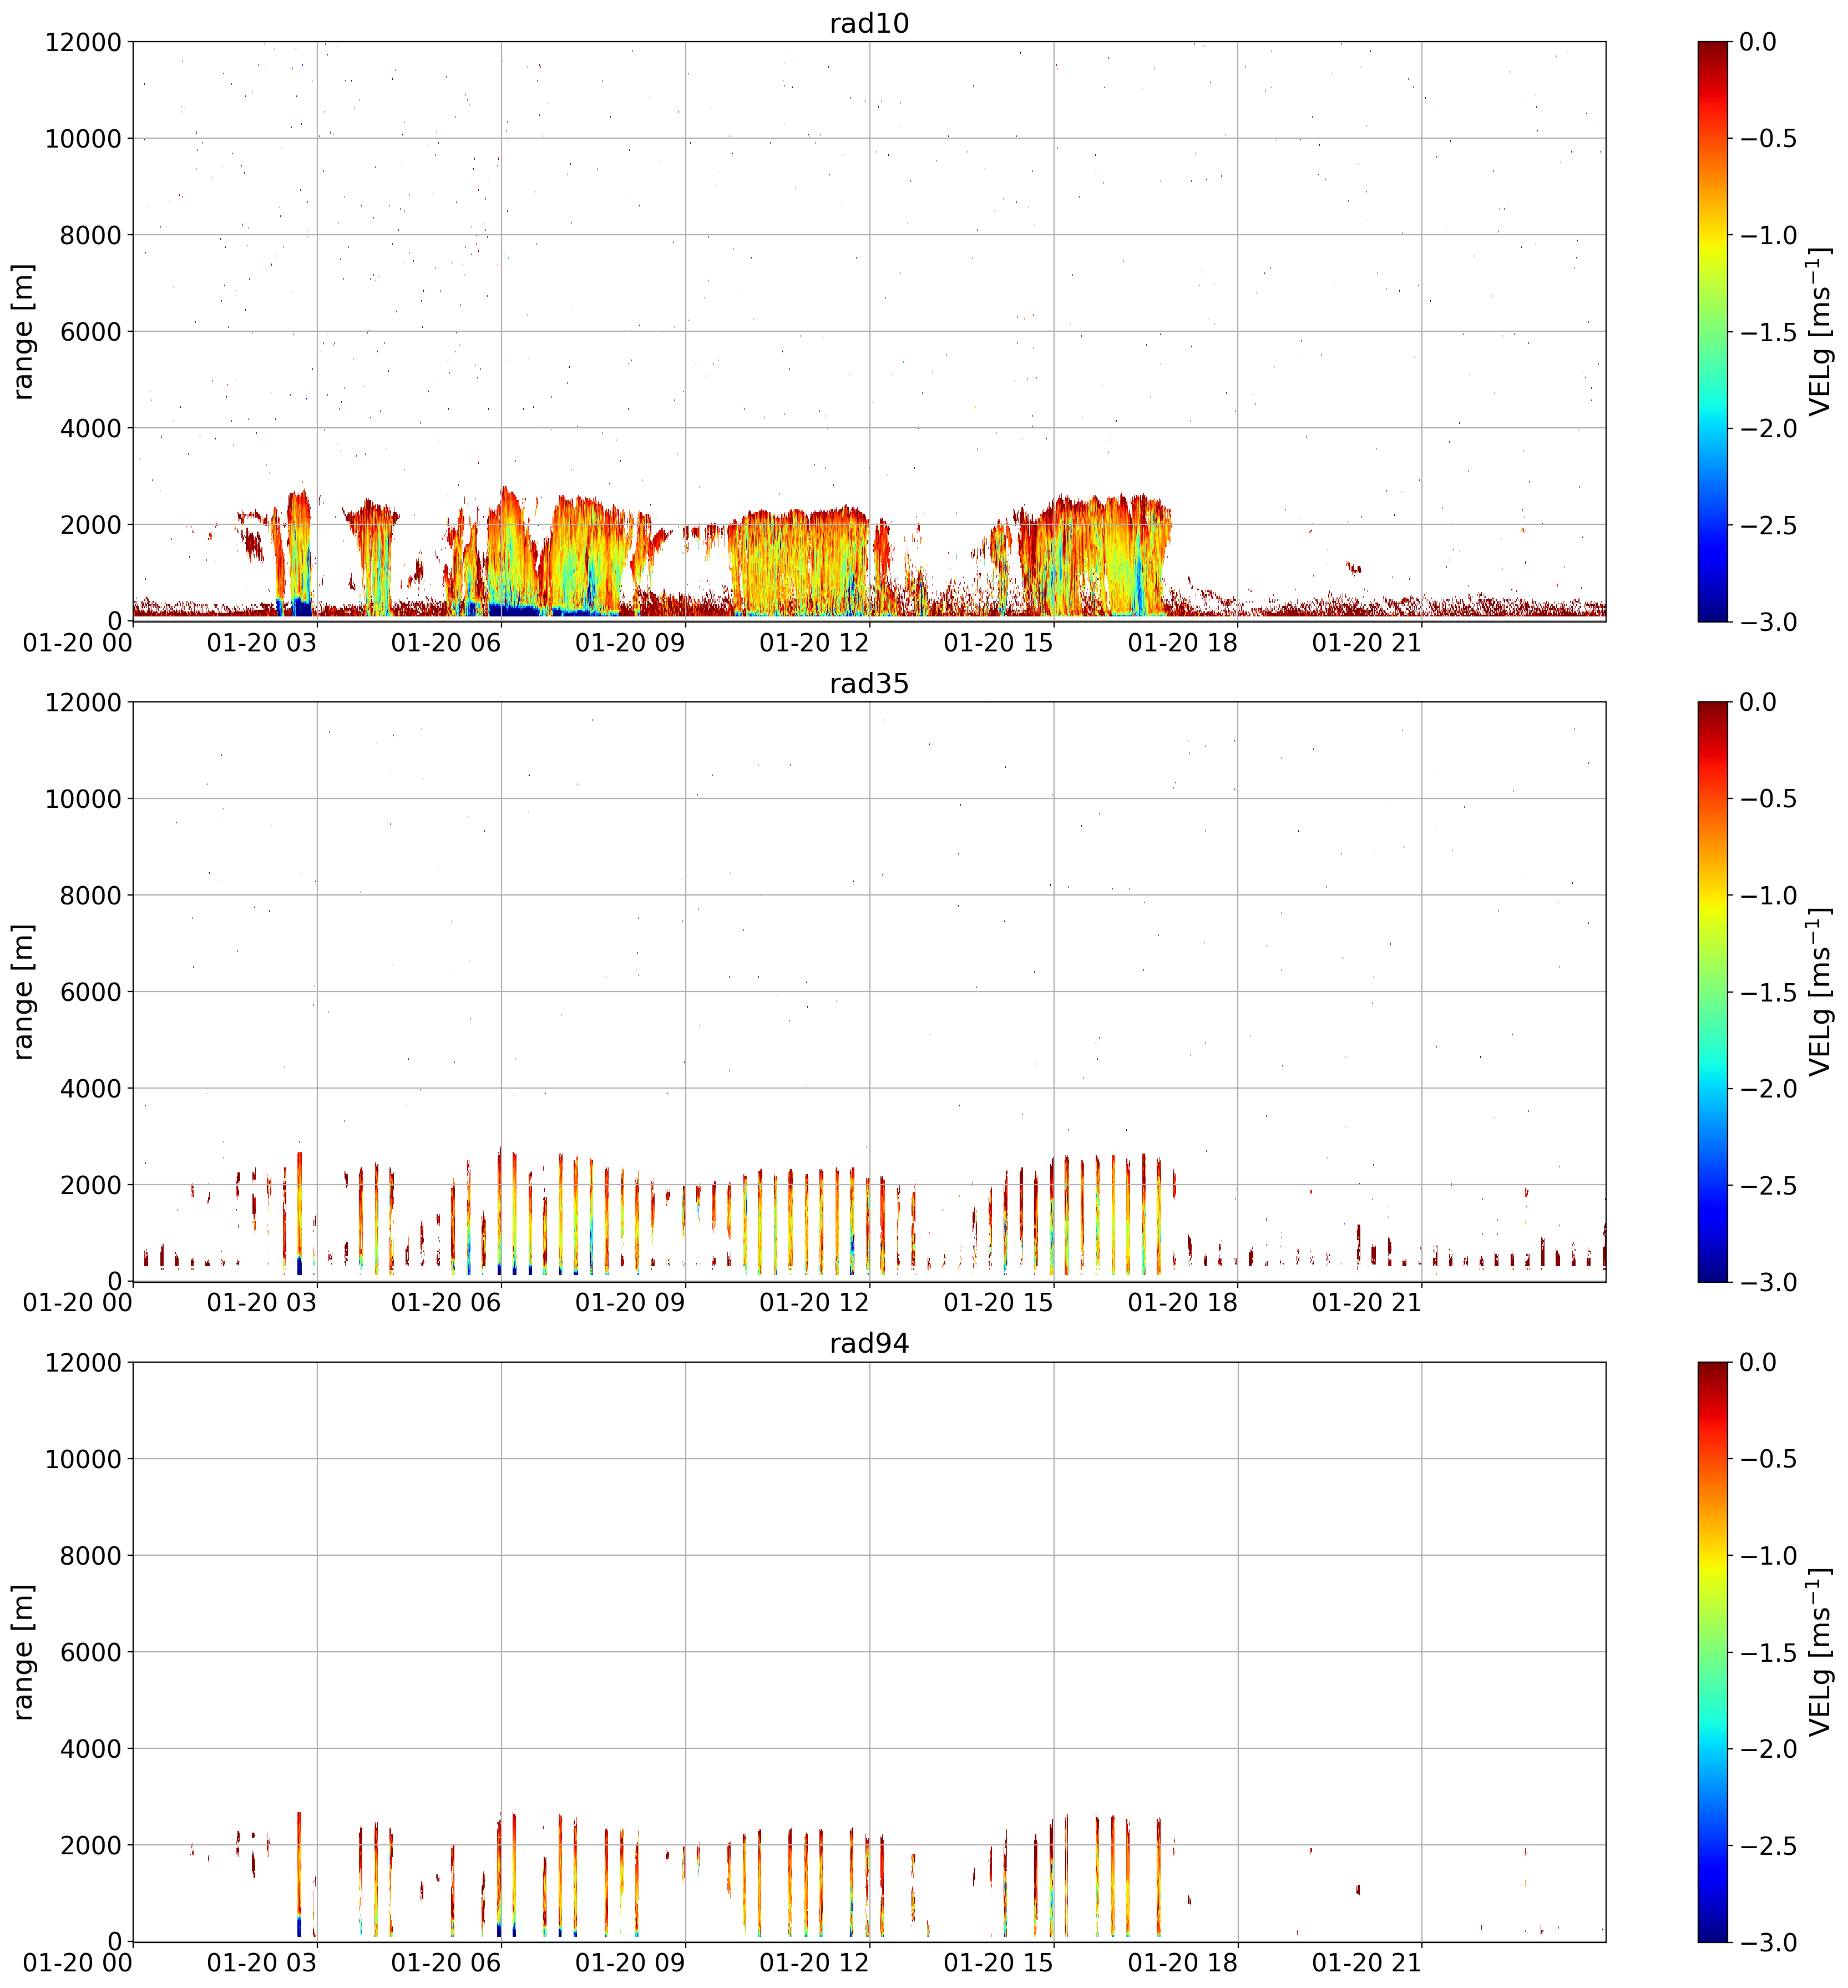Image resolution: width=1848 pixels, height=1988 pixels.
Task: Click the −1.0 tick on rad94 colorbar
Action: tap(1768, 1556)
